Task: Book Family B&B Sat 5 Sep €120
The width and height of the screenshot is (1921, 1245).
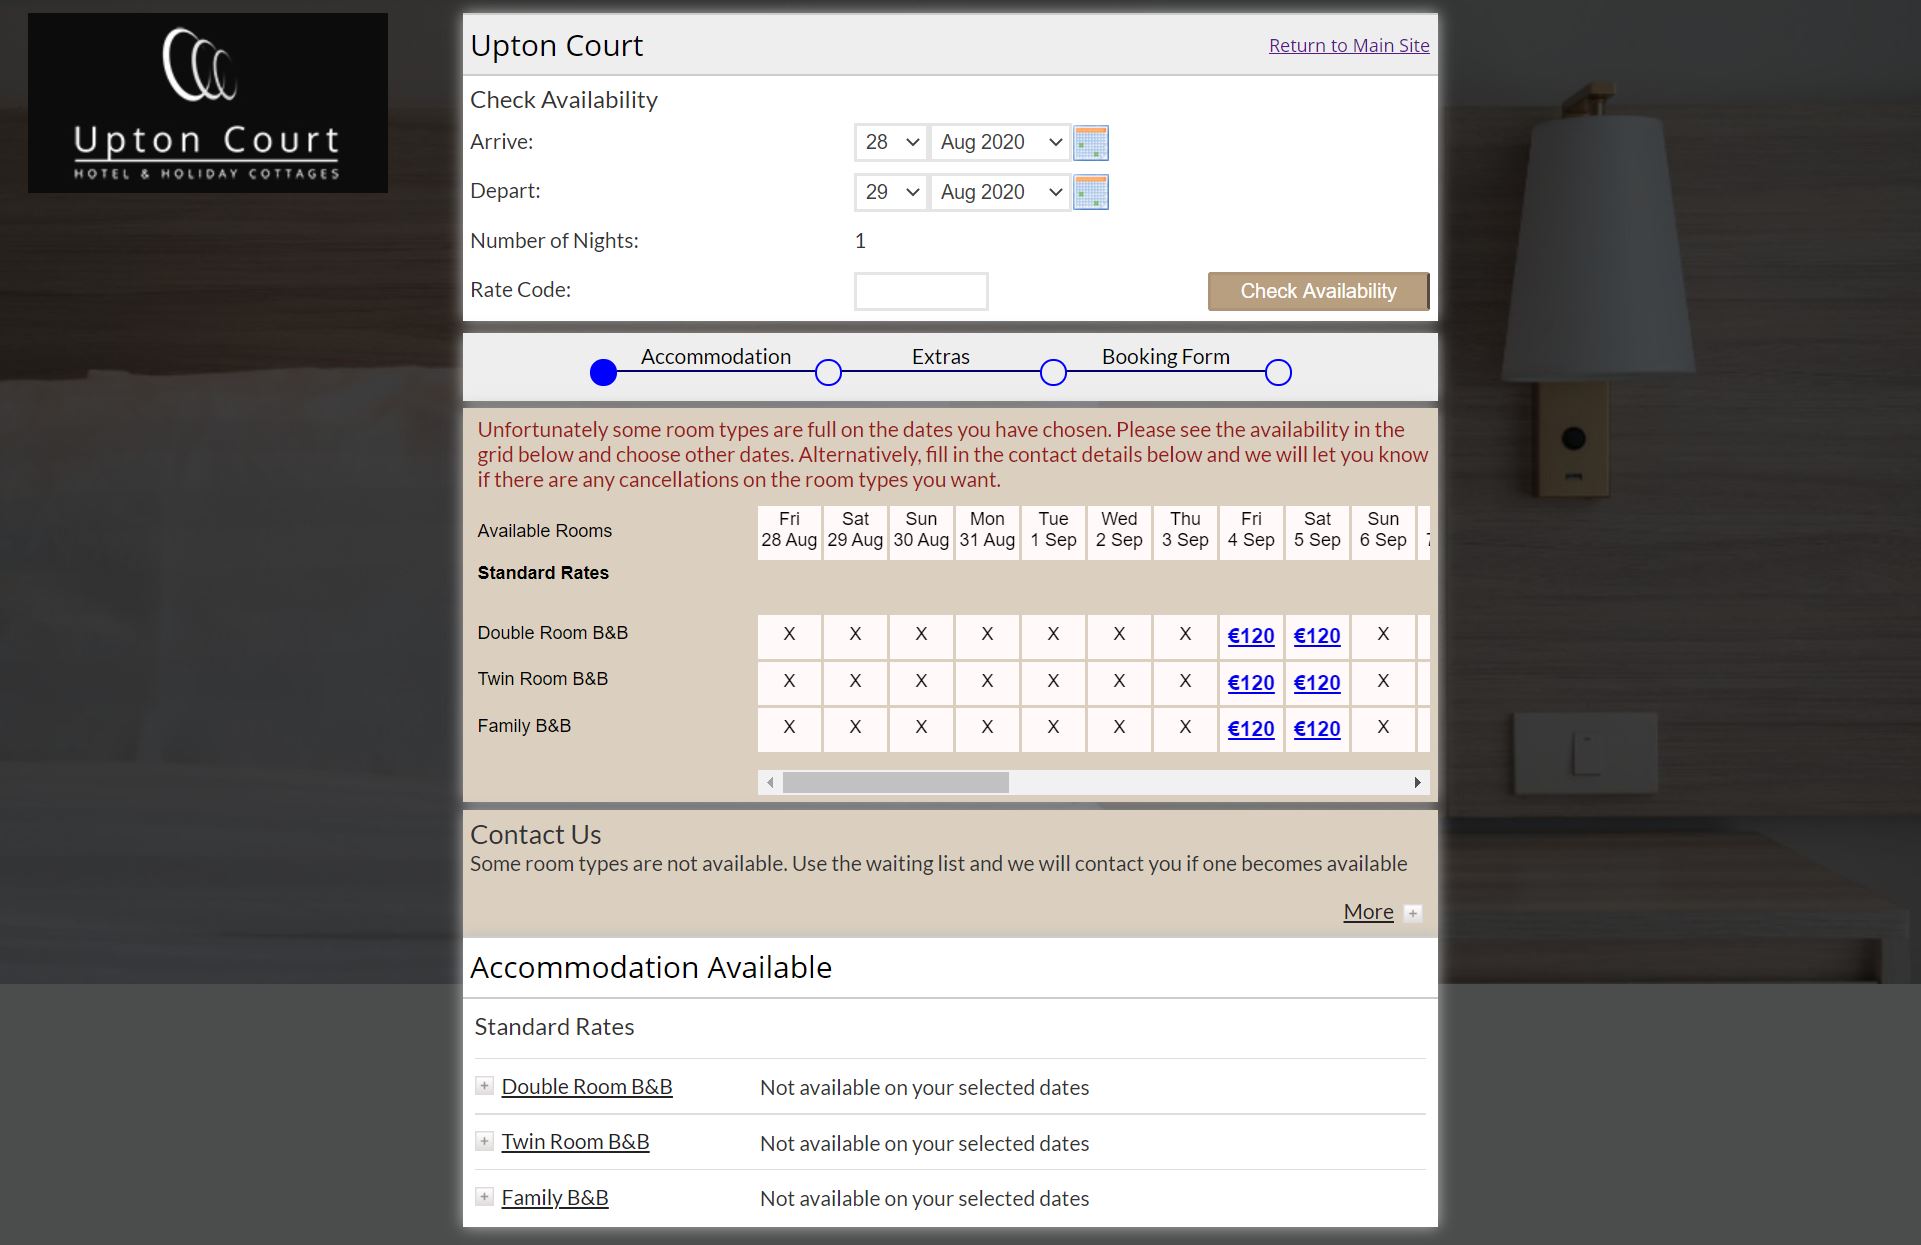Action: pos(1317,729)
